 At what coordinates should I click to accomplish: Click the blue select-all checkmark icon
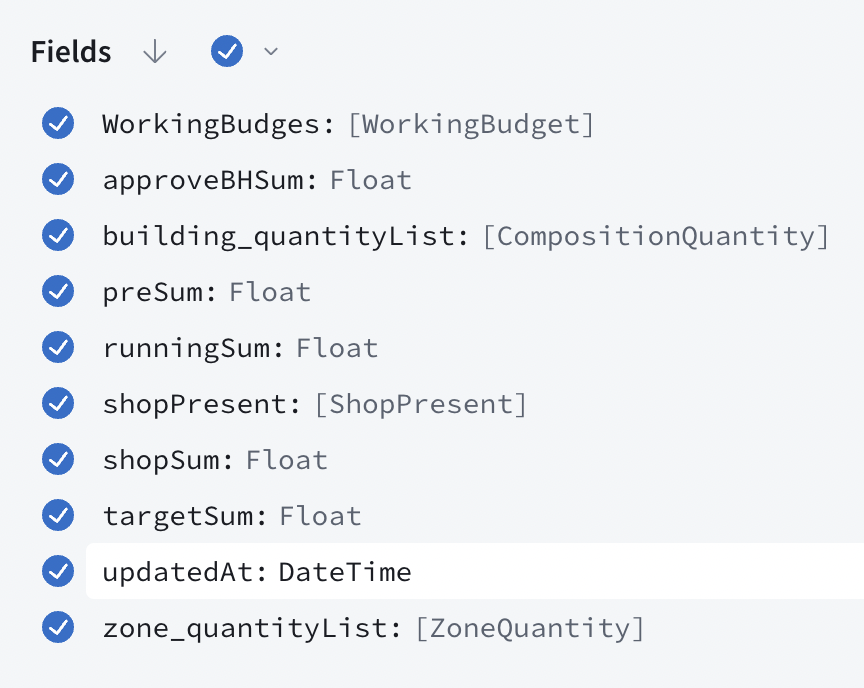[x=227, y=51]
